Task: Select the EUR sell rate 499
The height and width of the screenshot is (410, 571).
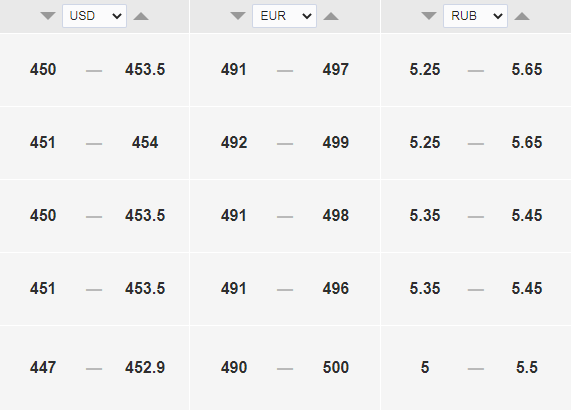Action: coord(336,142)
